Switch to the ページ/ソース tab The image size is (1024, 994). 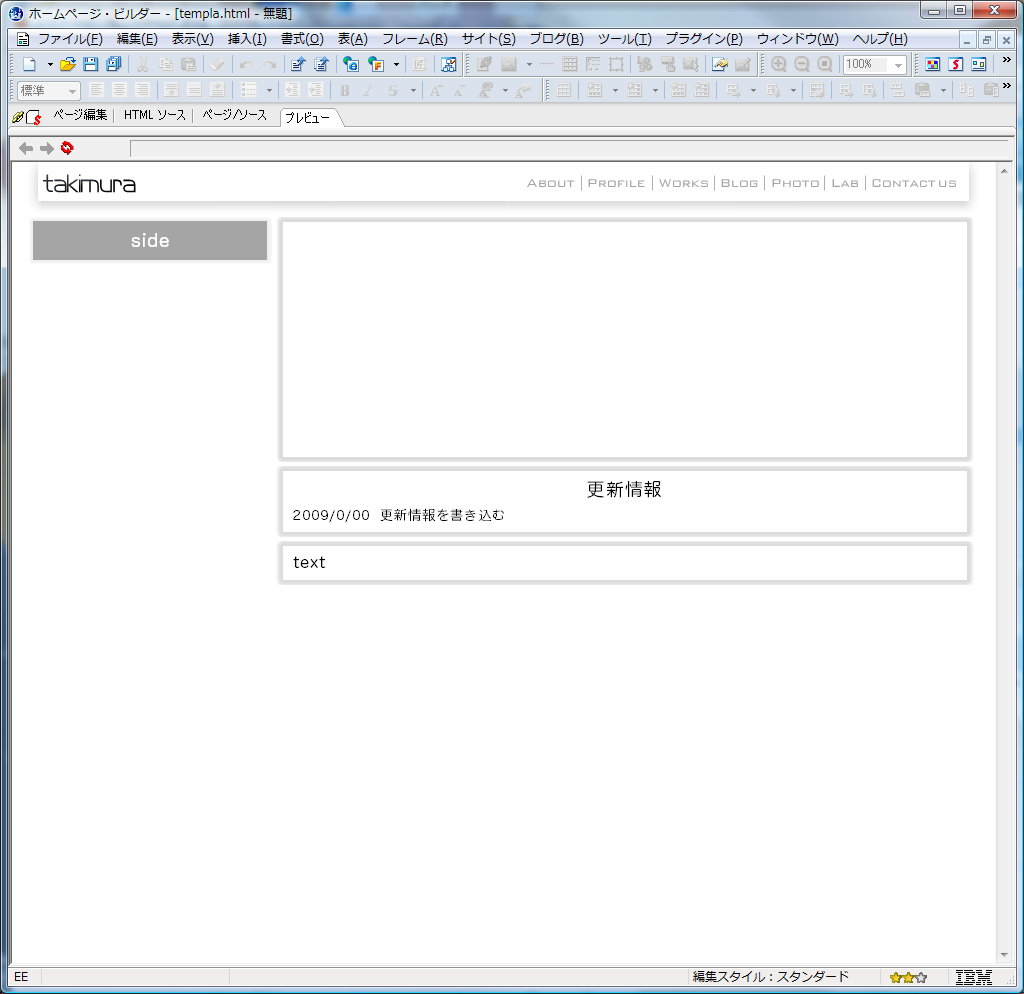tap(234, 115)
